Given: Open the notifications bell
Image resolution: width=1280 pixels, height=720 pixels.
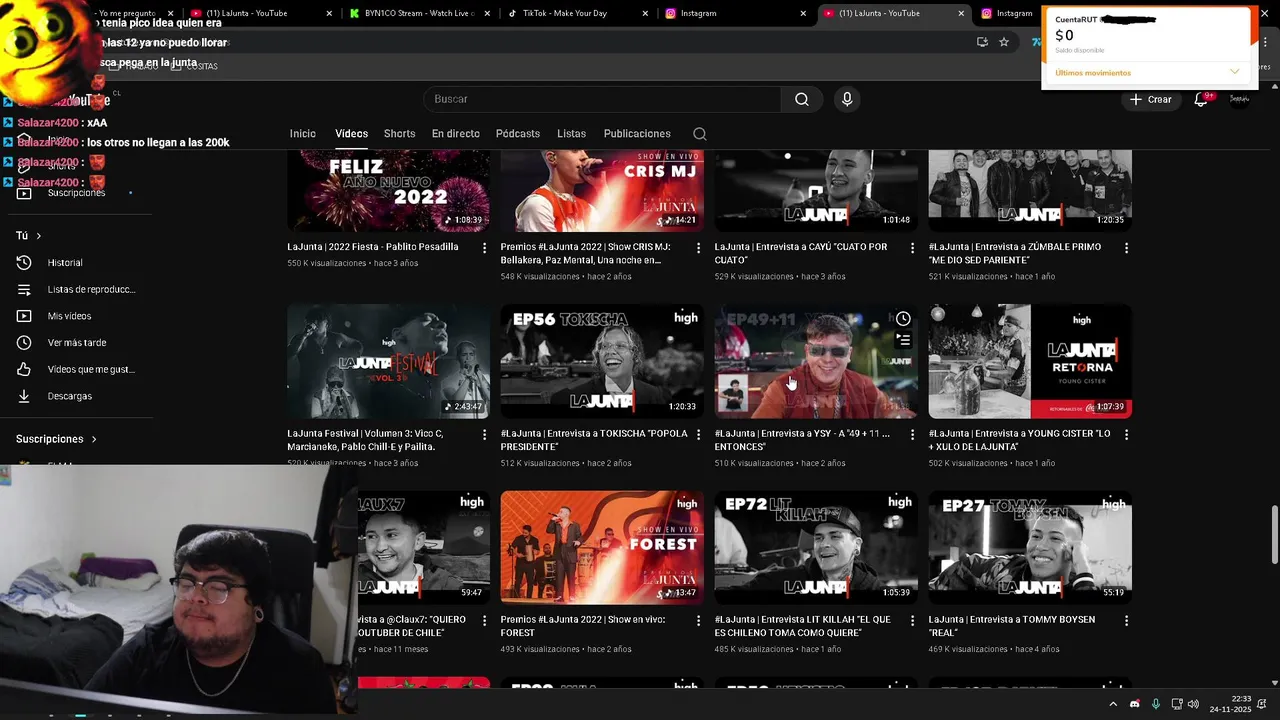Looking at the screenshot, I should tap(1201, 99).
